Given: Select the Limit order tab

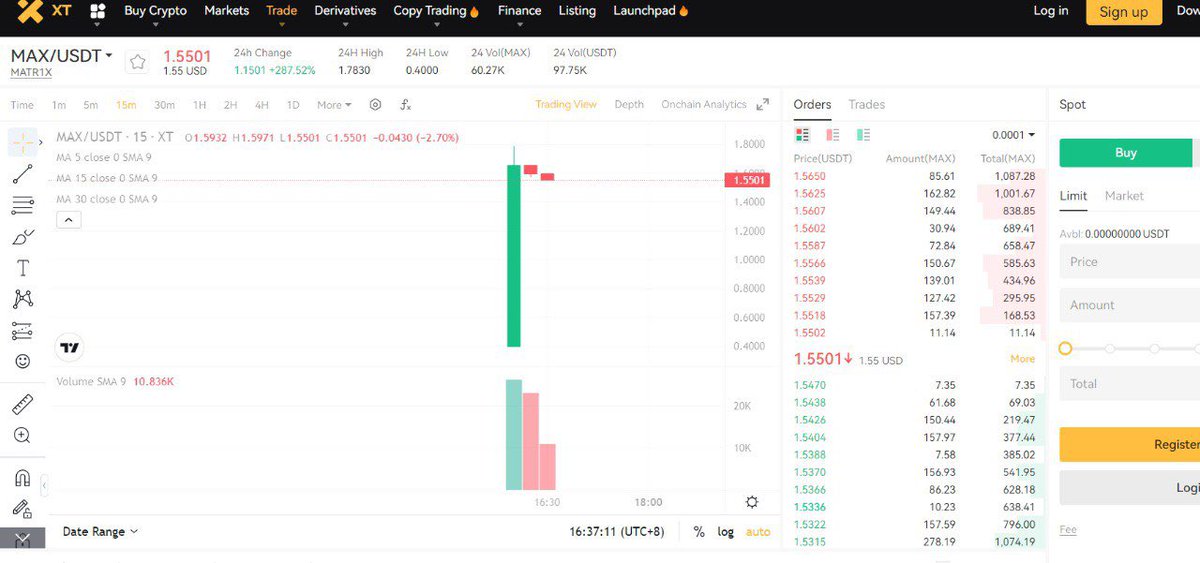Looking at the screenshot, I should click(x=1073, y=196).
